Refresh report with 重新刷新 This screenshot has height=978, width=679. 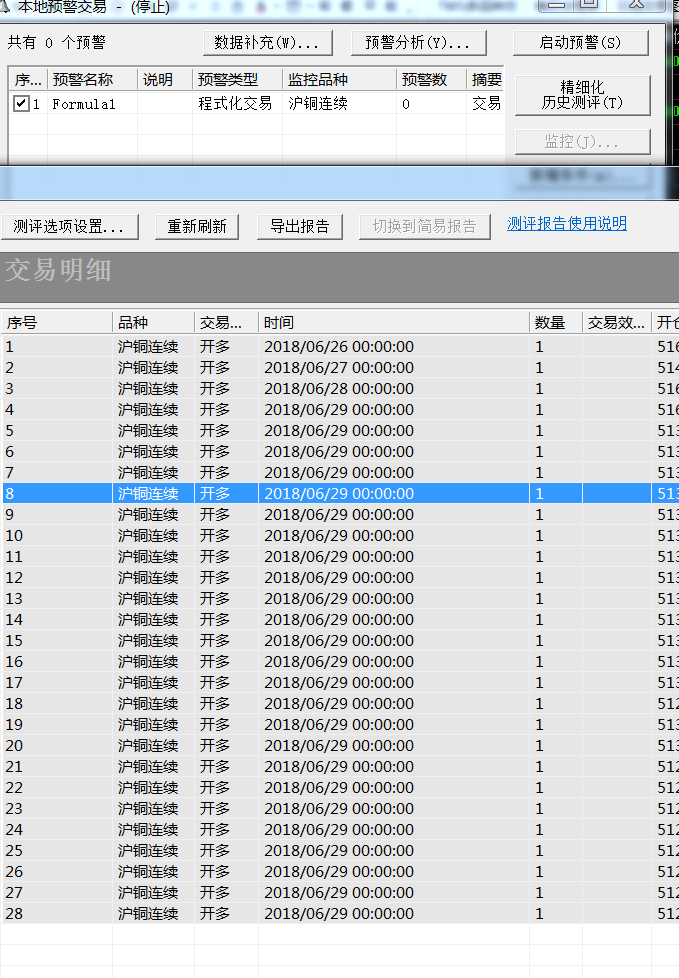197,226
